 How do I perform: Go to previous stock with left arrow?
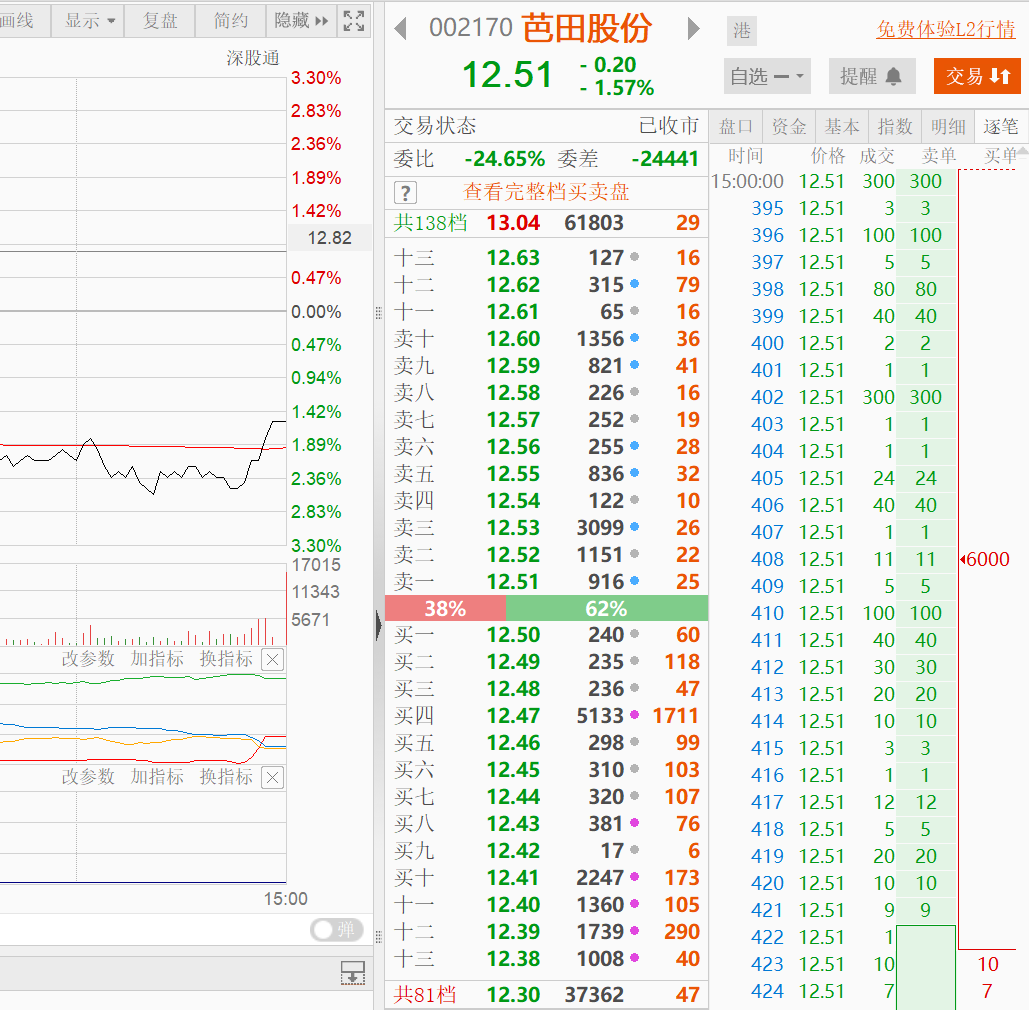tap(401, 29)
